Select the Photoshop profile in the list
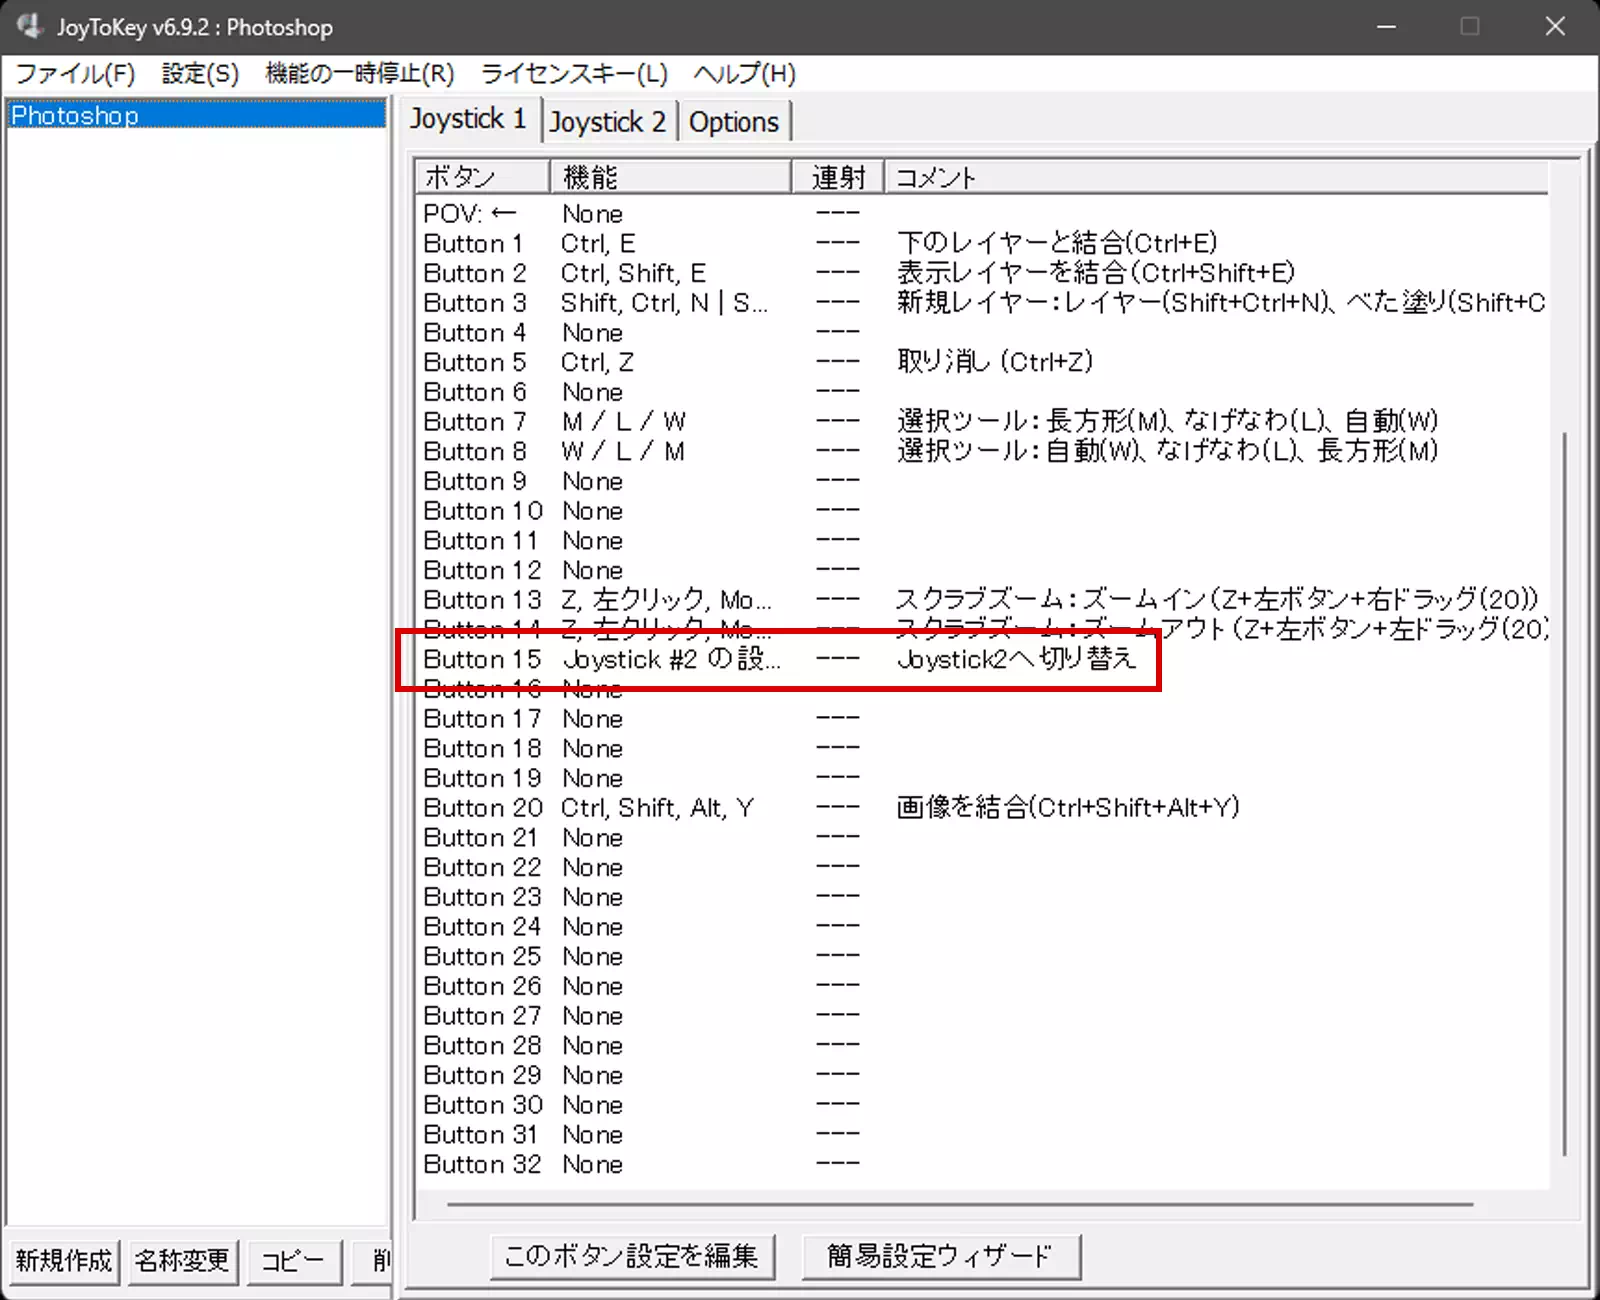This screenshot has height=1300, width=1600. (196, 115)
